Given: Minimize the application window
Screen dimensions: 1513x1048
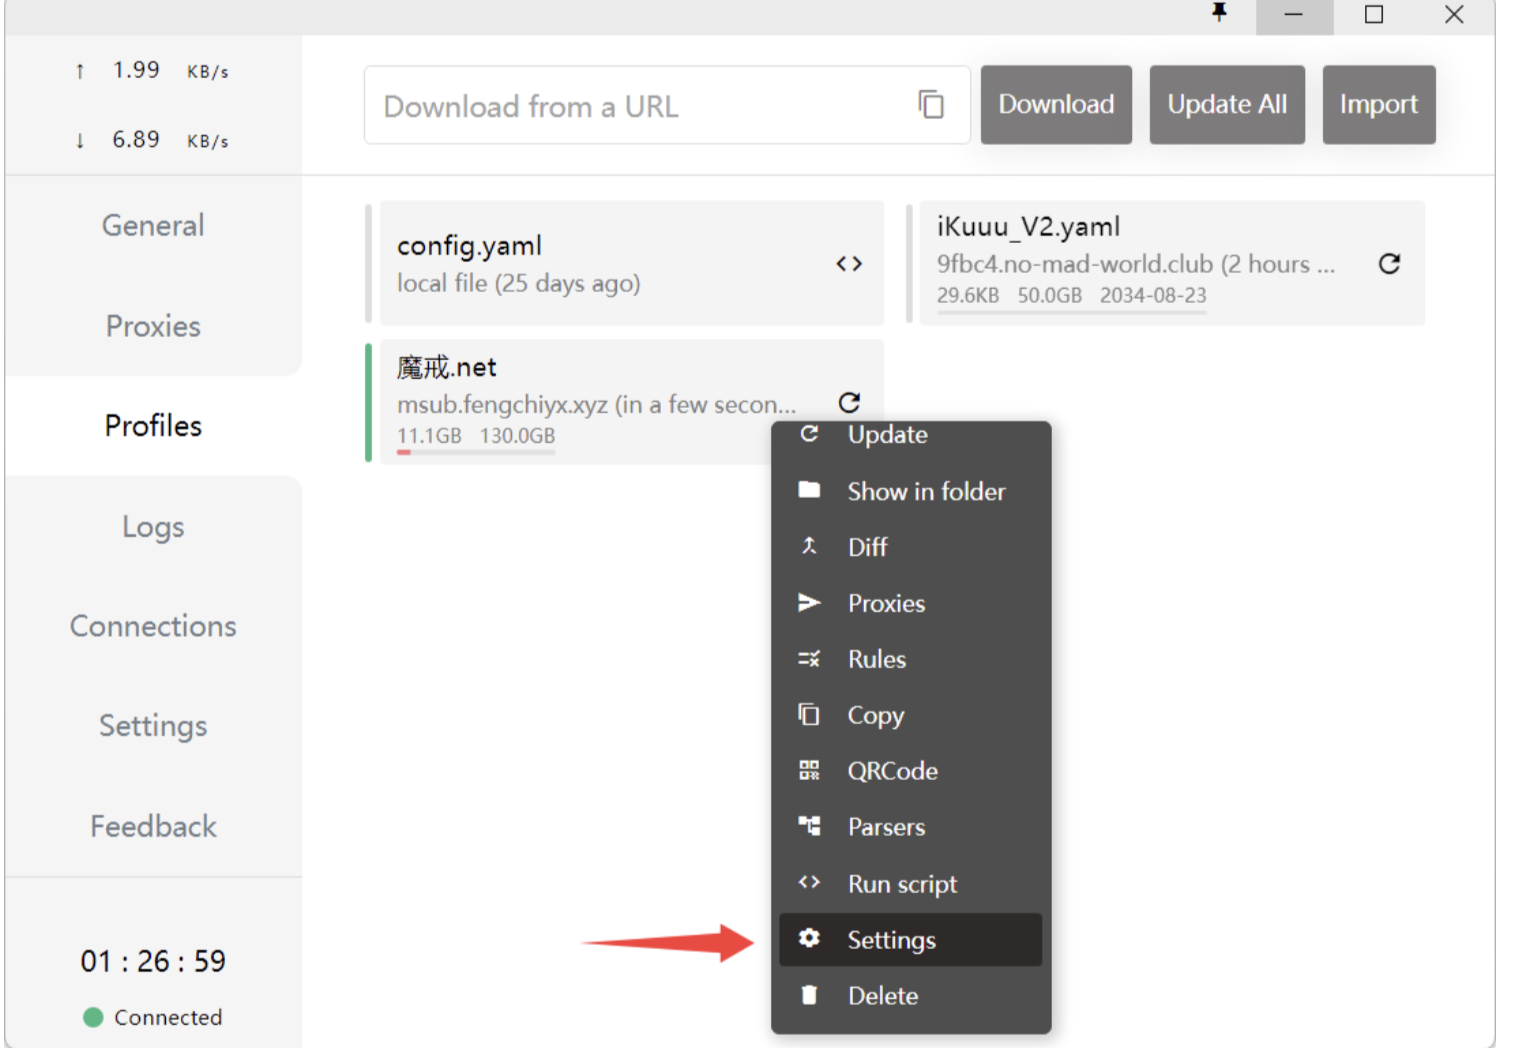Looking at the screenshot, I should tap(1294, 14).
